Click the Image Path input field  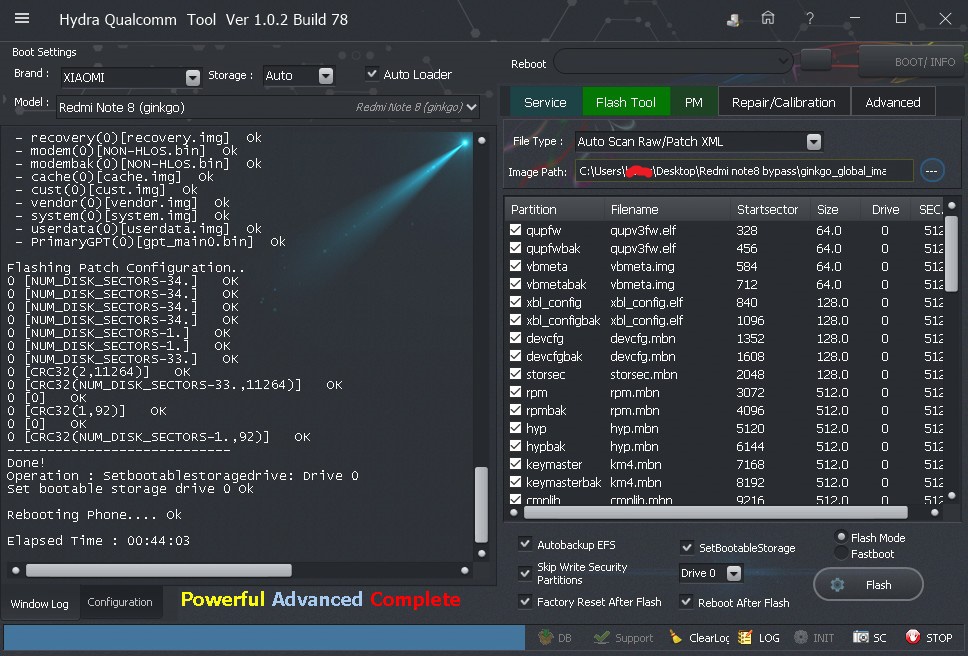click(744, 170)
